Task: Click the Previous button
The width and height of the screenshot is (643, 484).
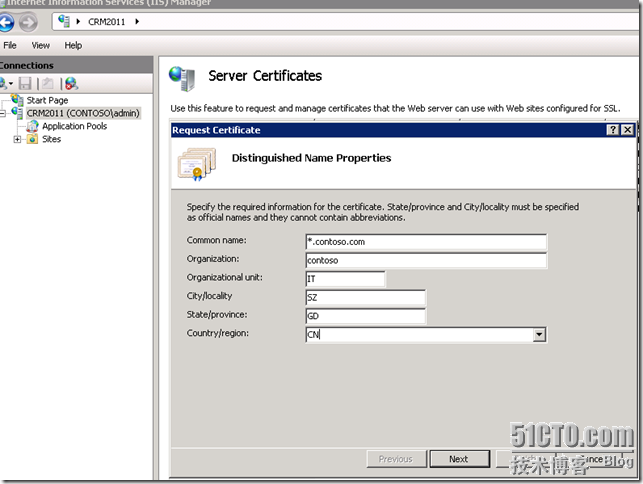Action: tap(396, 459)
